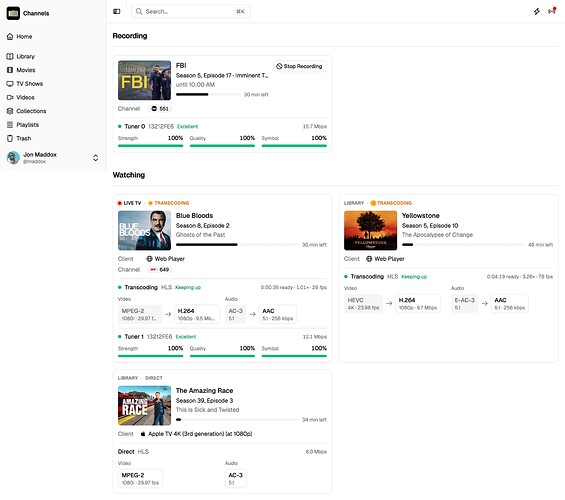Screen dimensions: 565x500
Task: Click Tuner 0 Symbol signal bar
Action: pos(294,146)
